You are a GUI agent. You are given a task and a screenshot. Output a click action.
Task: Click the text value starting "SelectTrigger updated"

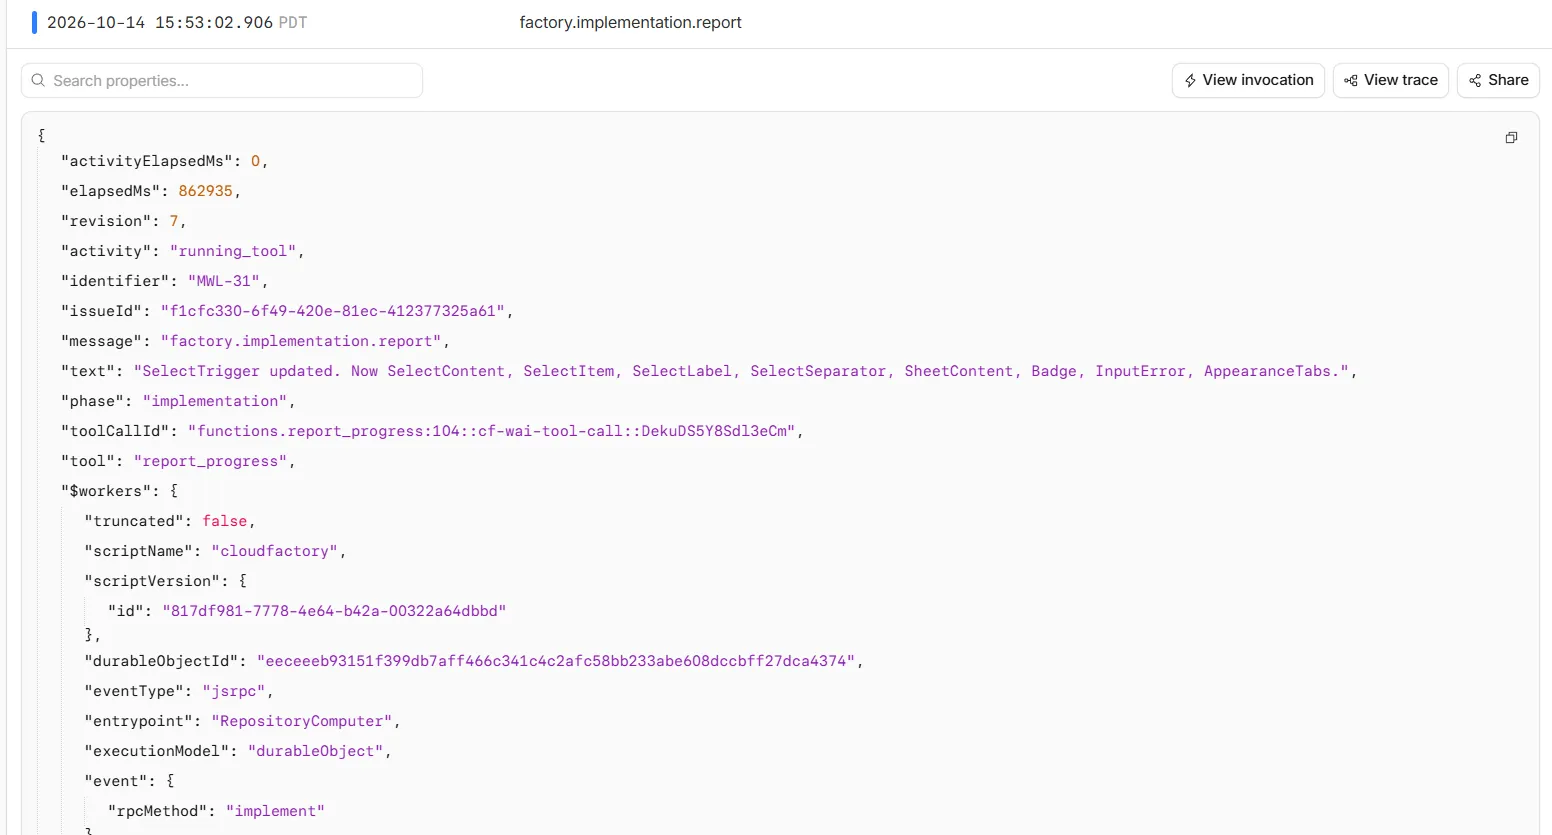pos(742,371)
